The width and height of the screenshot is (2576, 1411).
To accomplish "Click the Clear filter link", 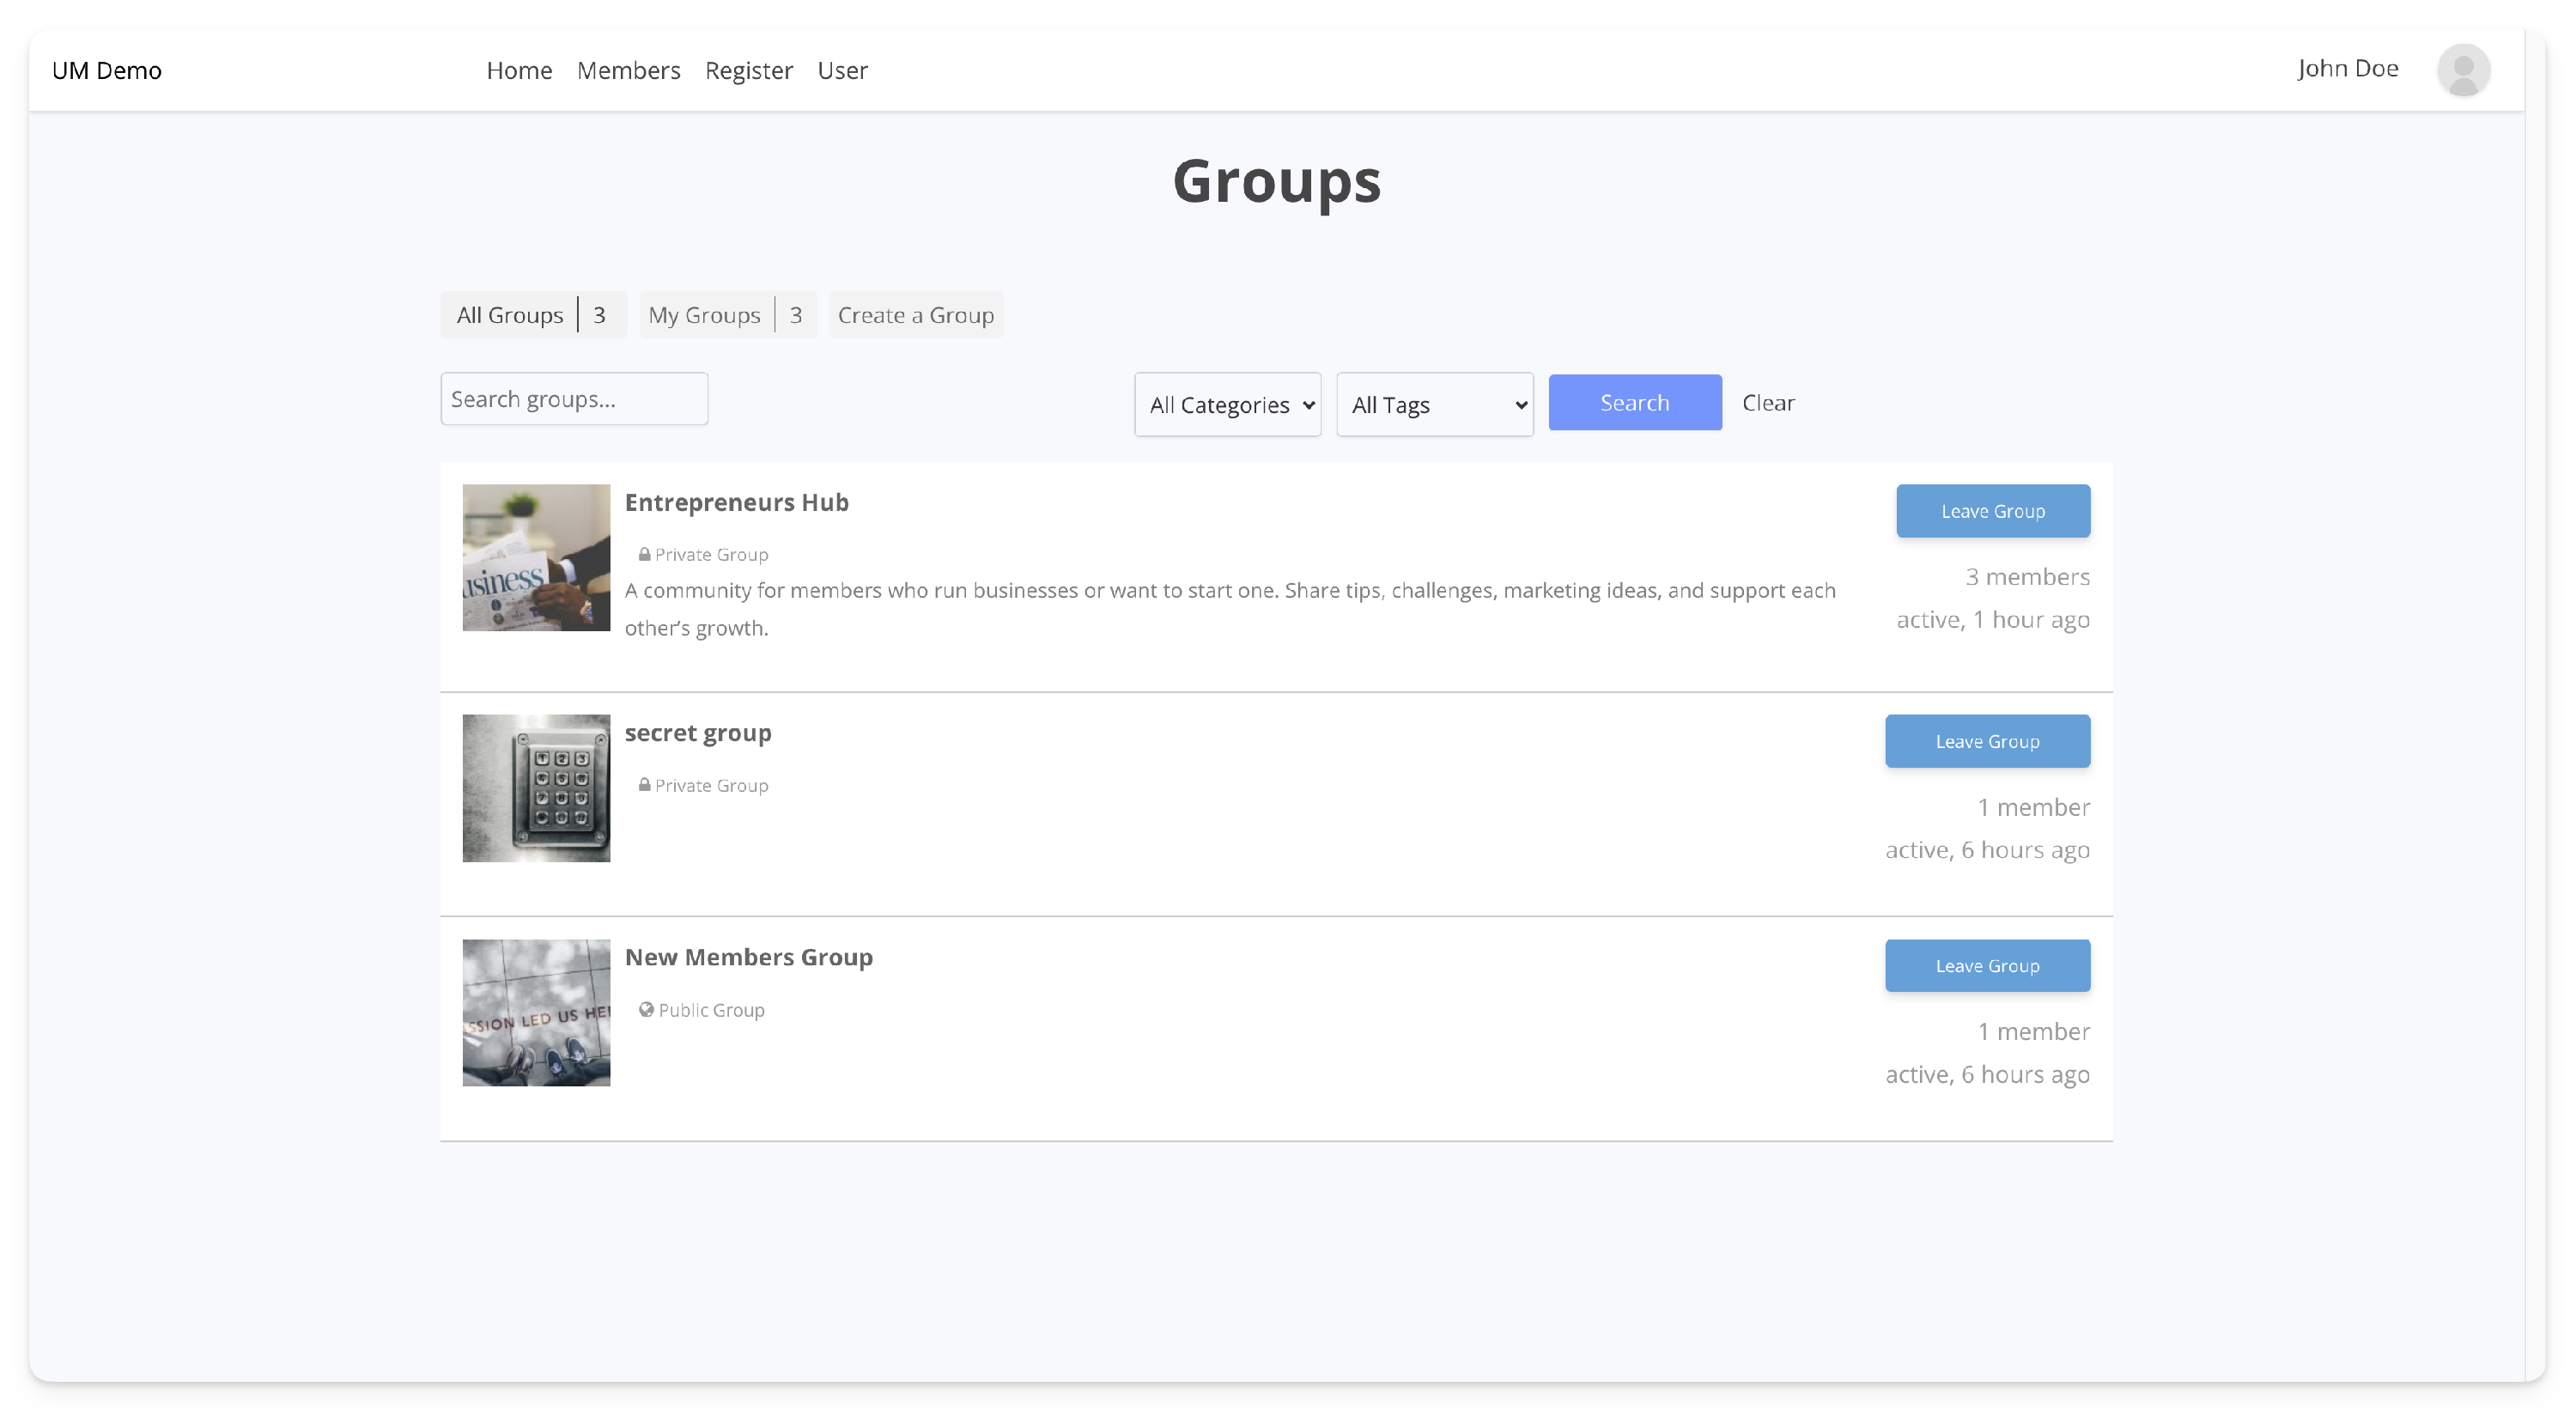I will [1767, 403].
